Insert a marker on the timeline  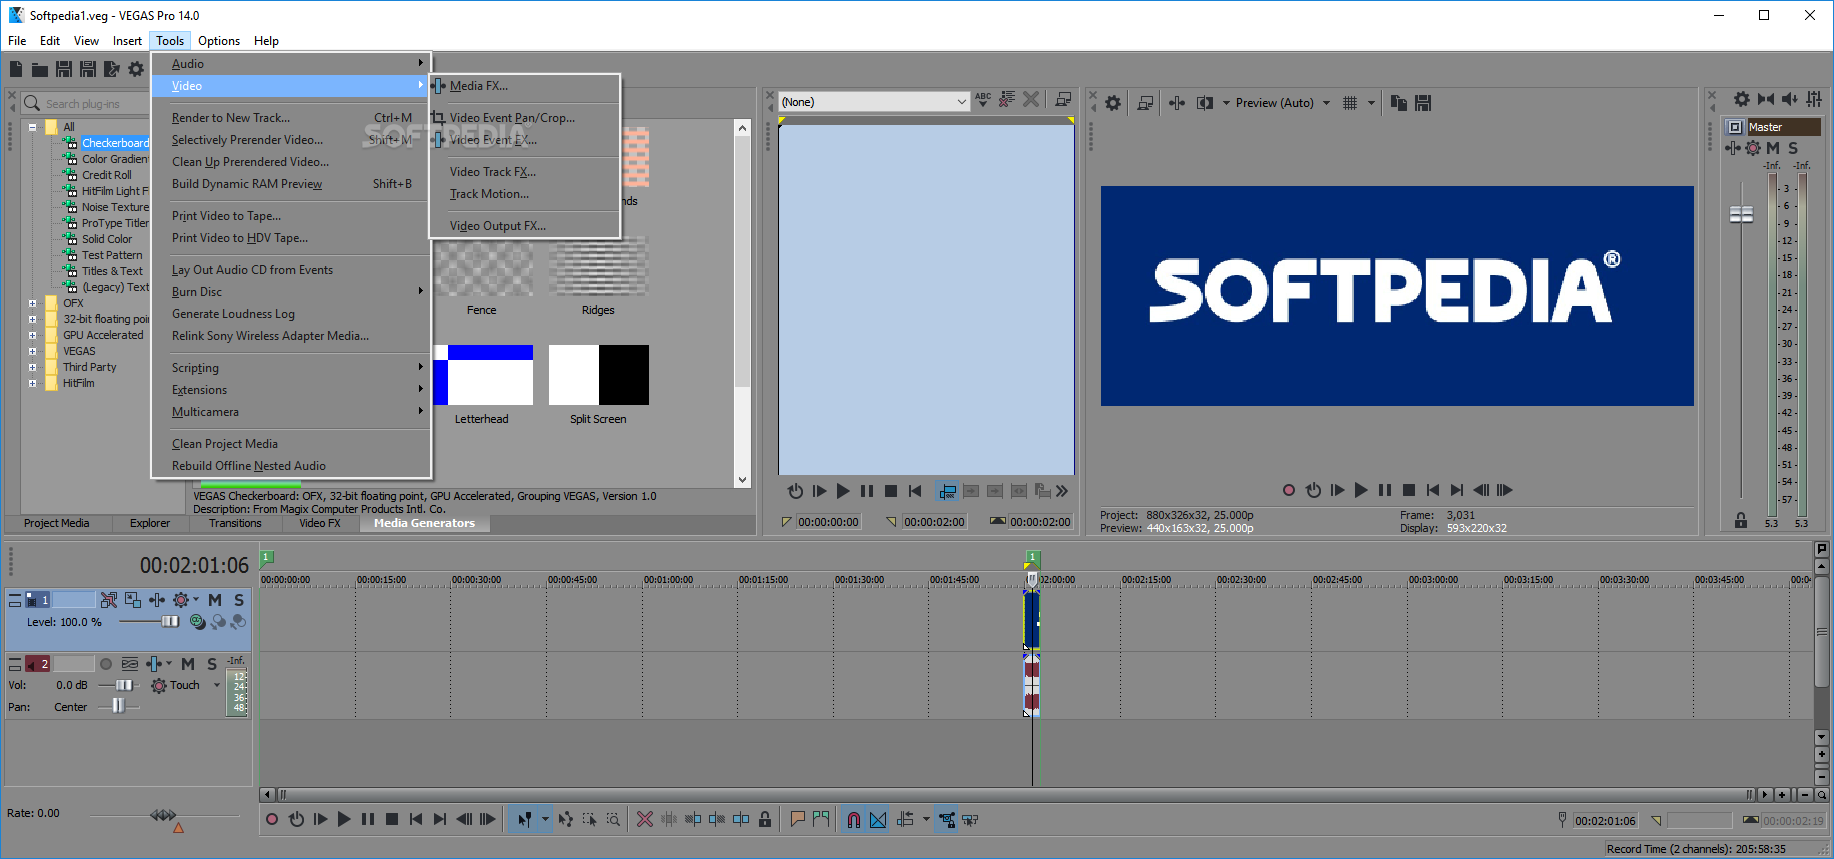tap(797, 819)
